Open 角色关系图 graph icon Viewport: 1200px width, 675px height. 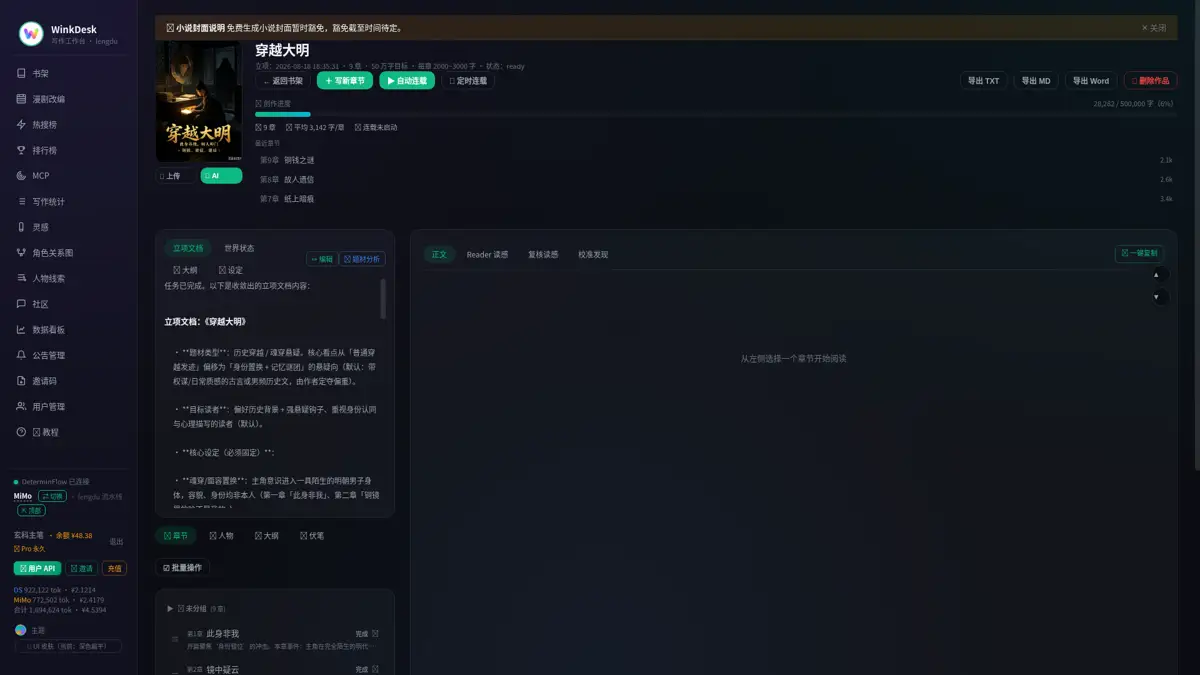[x=21, y=253]
